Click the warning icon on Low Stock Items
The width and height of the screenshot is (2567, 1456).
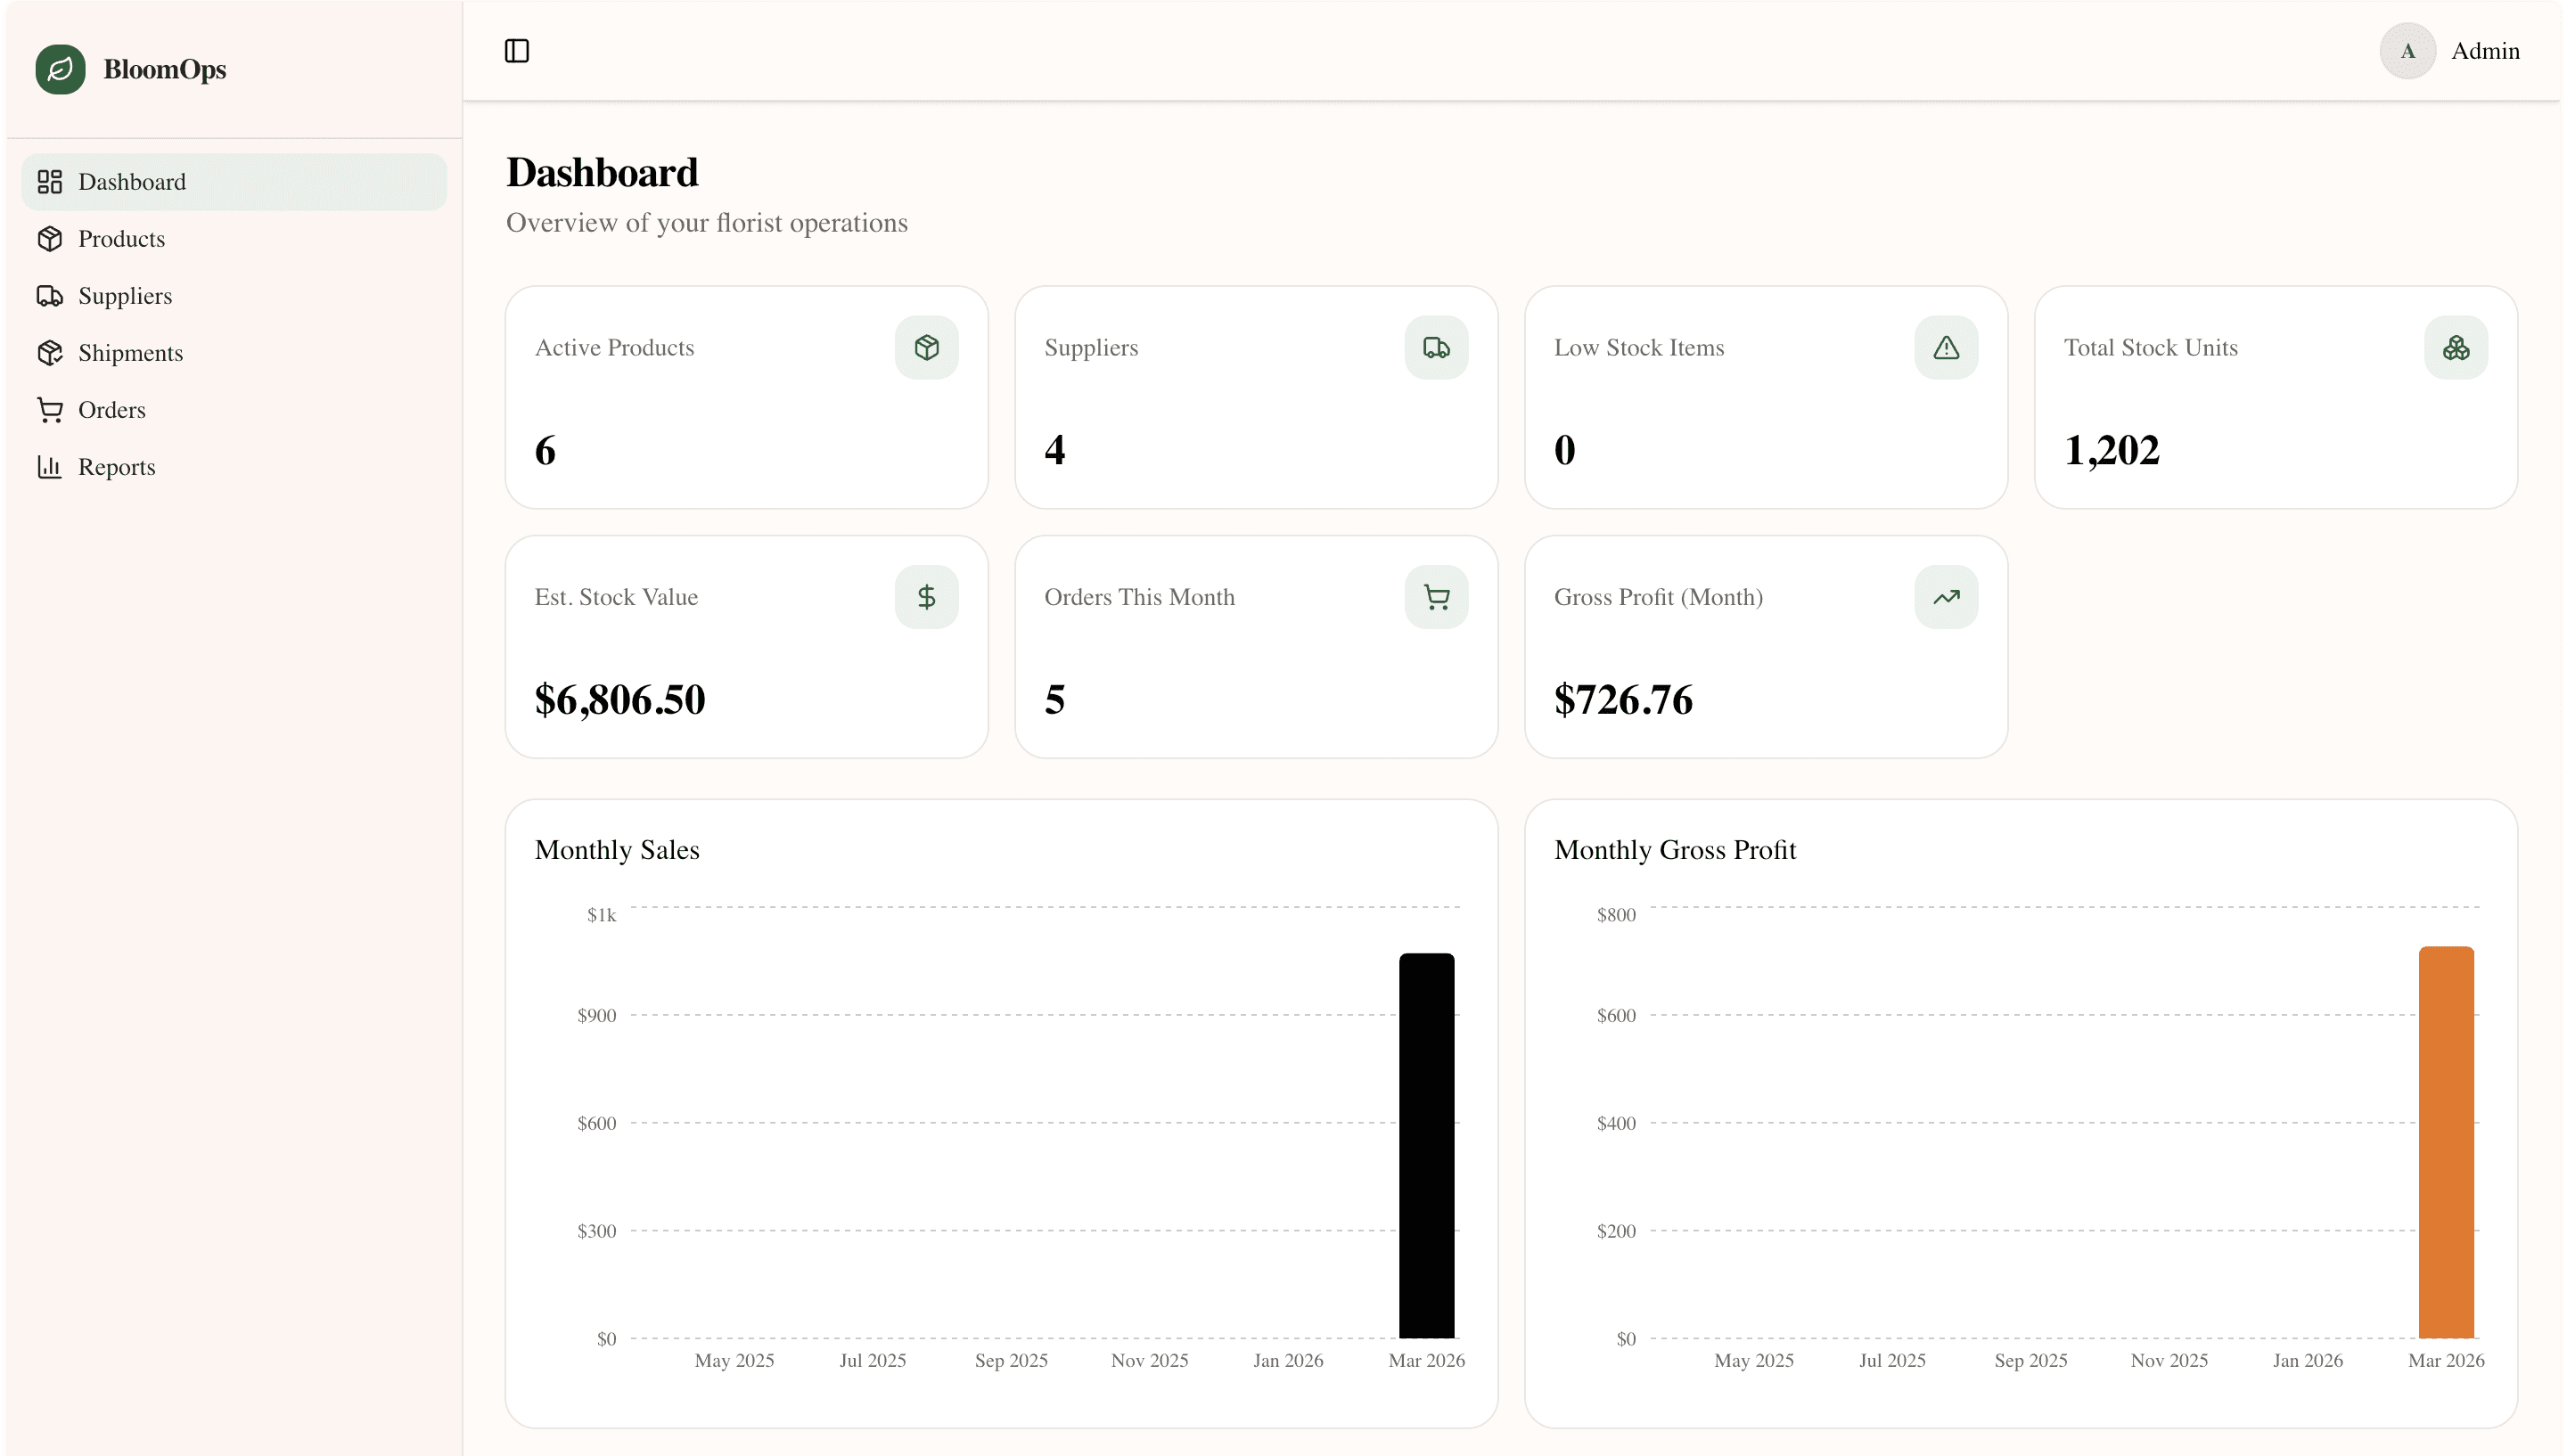coord(1944,347)
